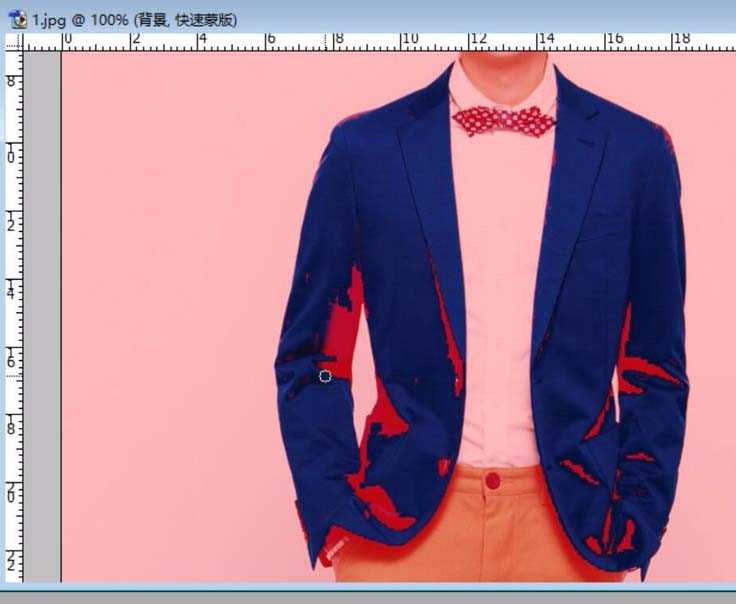Click the brush cursor circle on the sleeve
Image resolution: width=736 pixels, height=604 pixels.
[x=325, y=376]
